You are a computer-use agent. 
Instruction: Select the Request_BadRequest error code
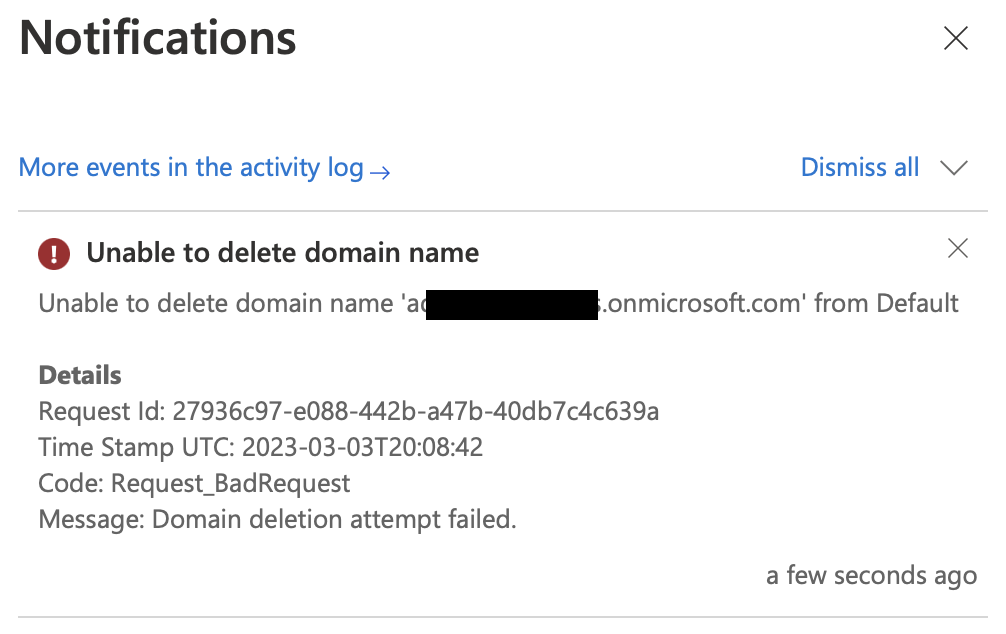(x=230, y=484)
